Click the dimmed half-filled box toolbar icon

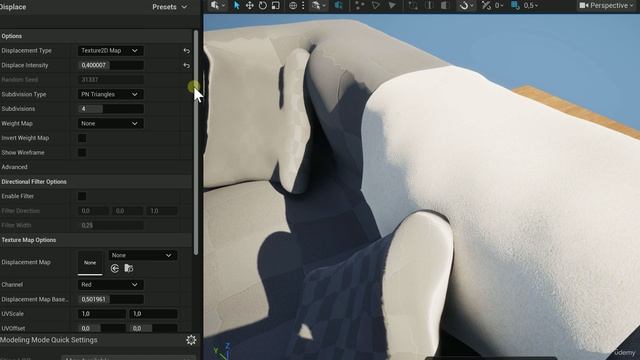(x=444, y=6)
